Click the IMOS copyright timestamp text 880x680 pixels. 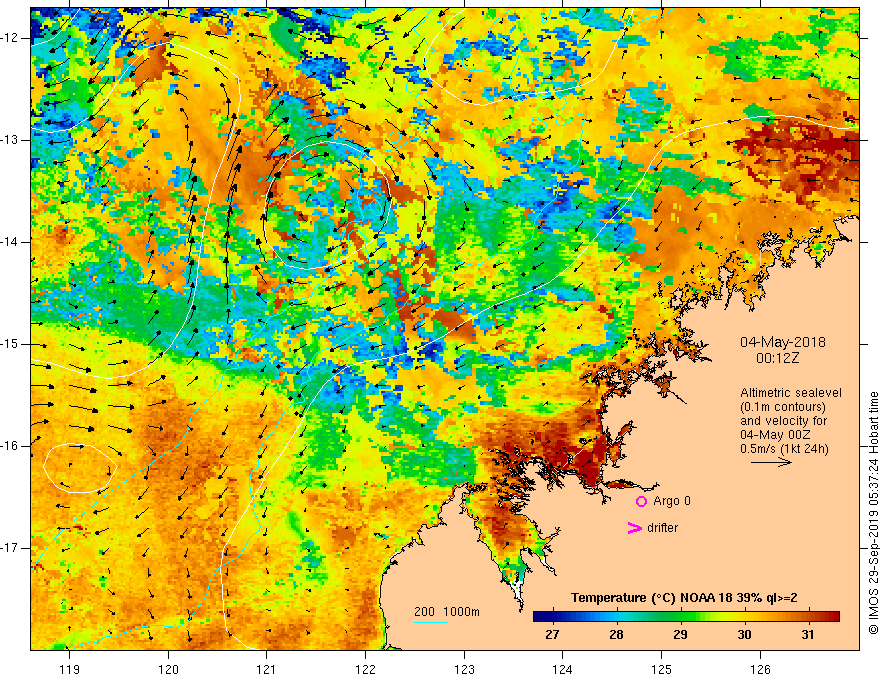[x=873, y=513]
